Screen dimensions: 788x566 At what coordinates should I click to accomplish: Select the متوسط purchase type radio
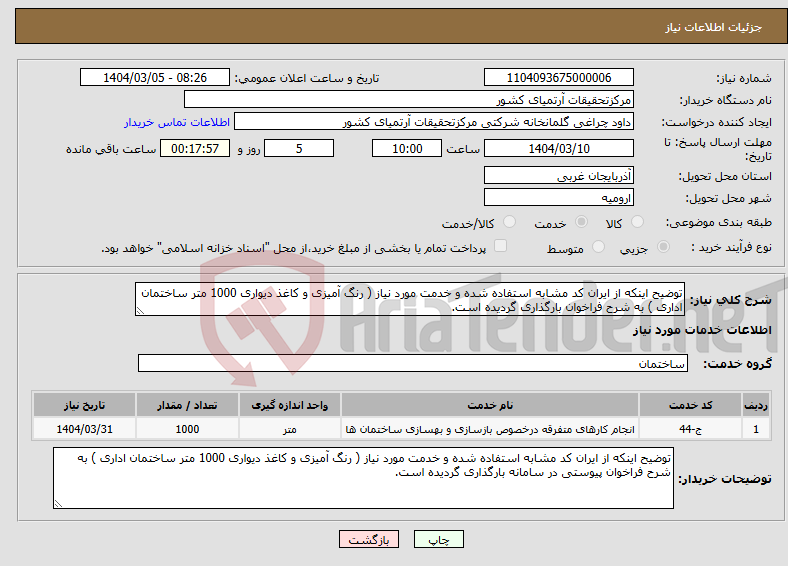(598, 247)
